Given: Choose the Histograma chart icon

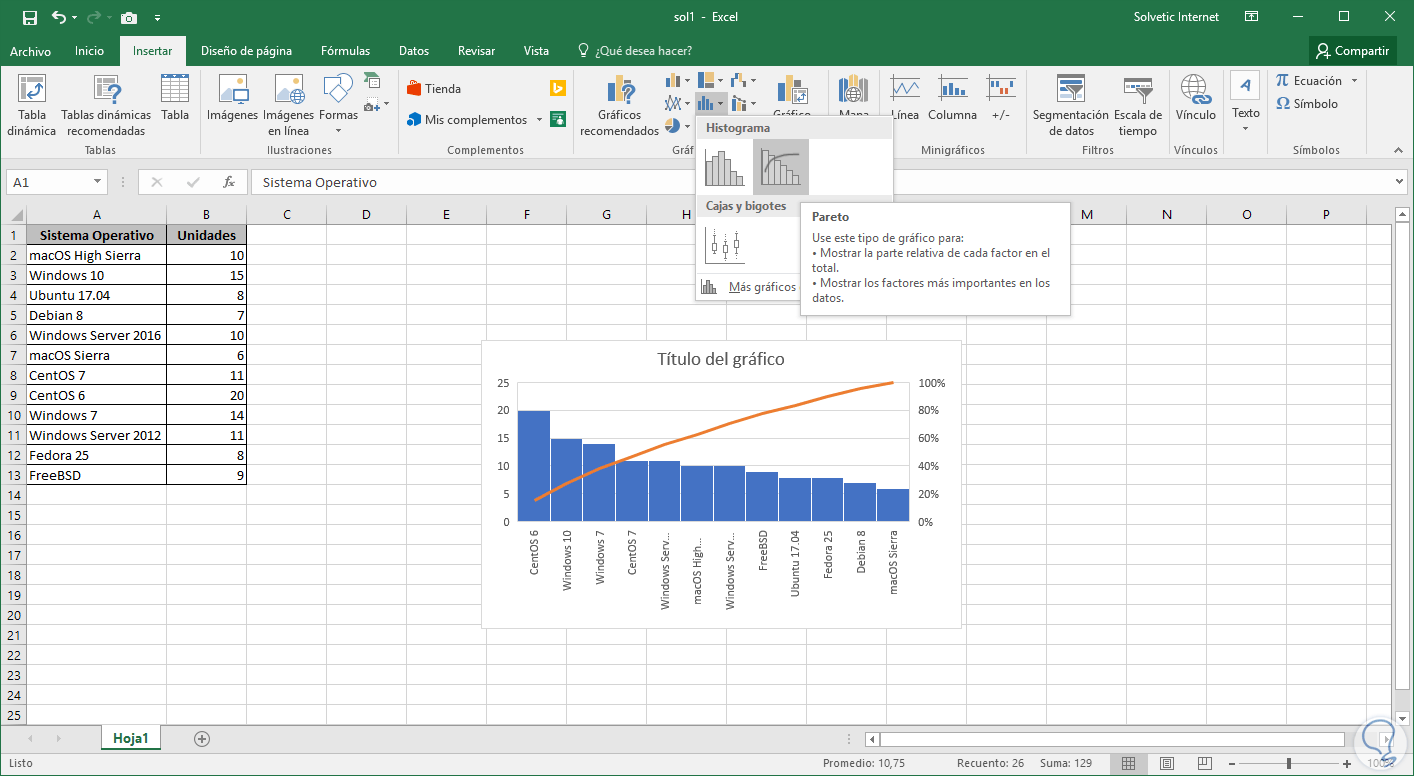Looking at the screenshot, I should click(x=724, y=166).
